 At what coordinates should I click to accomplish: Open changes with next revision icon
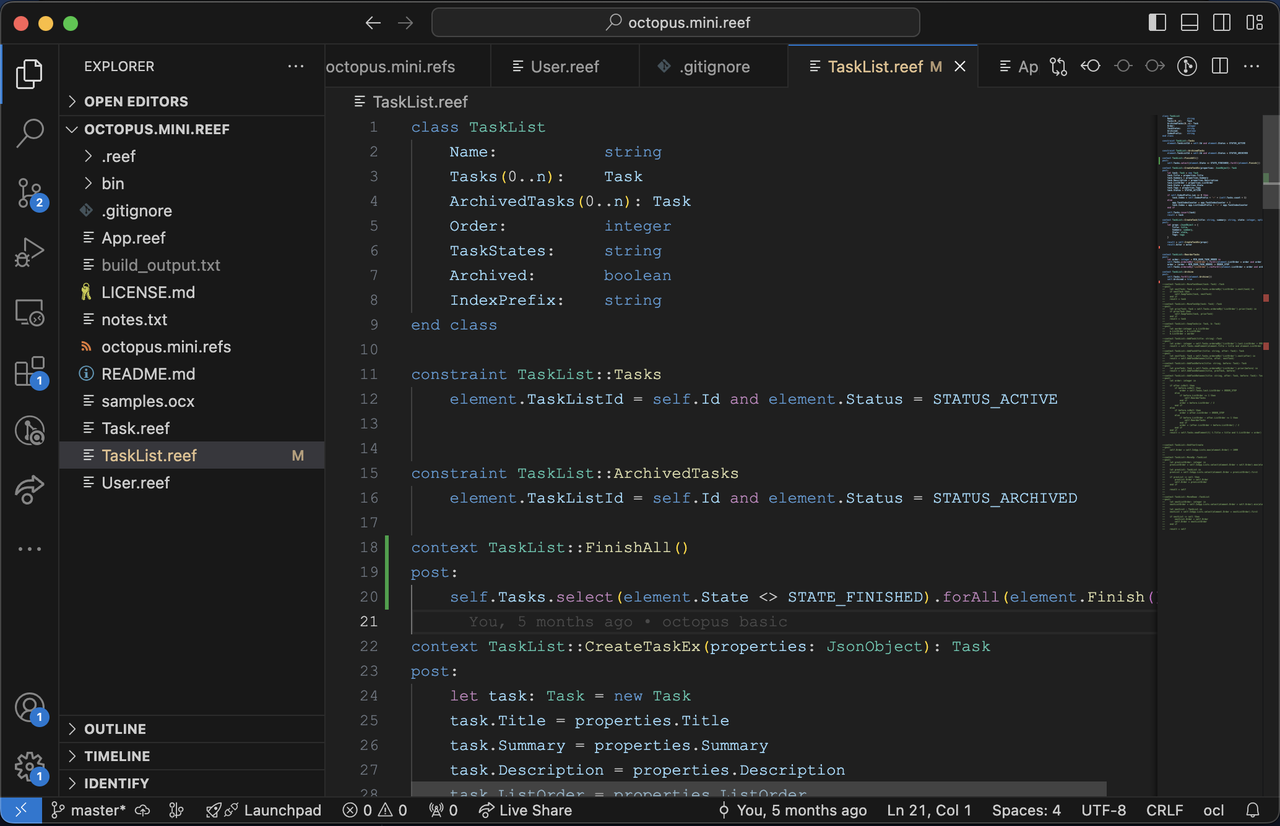tap(1155, 66)
